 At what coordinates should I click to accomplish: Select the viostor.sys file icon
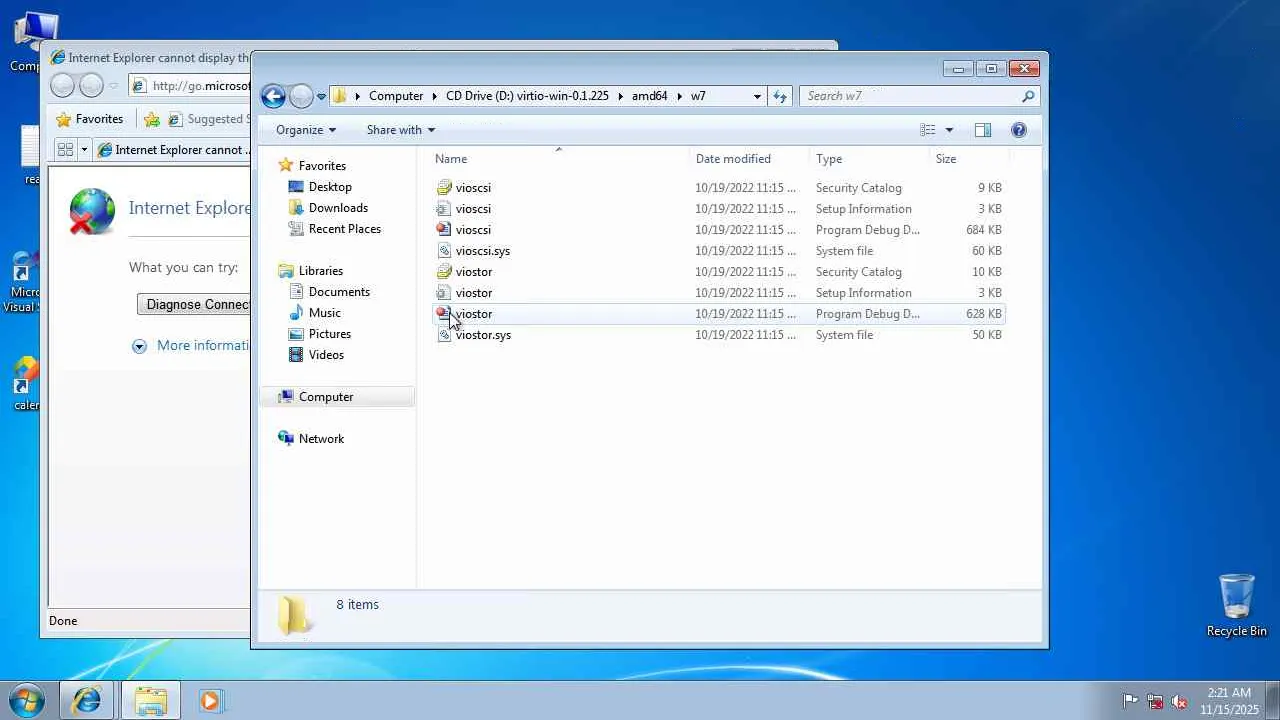445,335
